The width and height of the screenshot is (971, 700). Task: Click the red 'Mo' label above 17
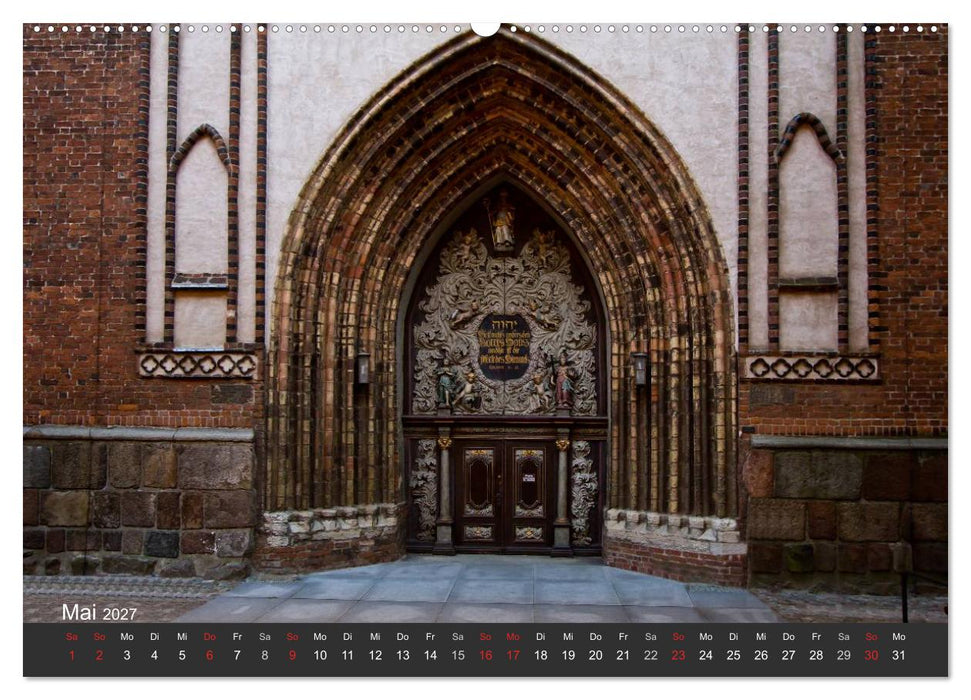(513, 637)
